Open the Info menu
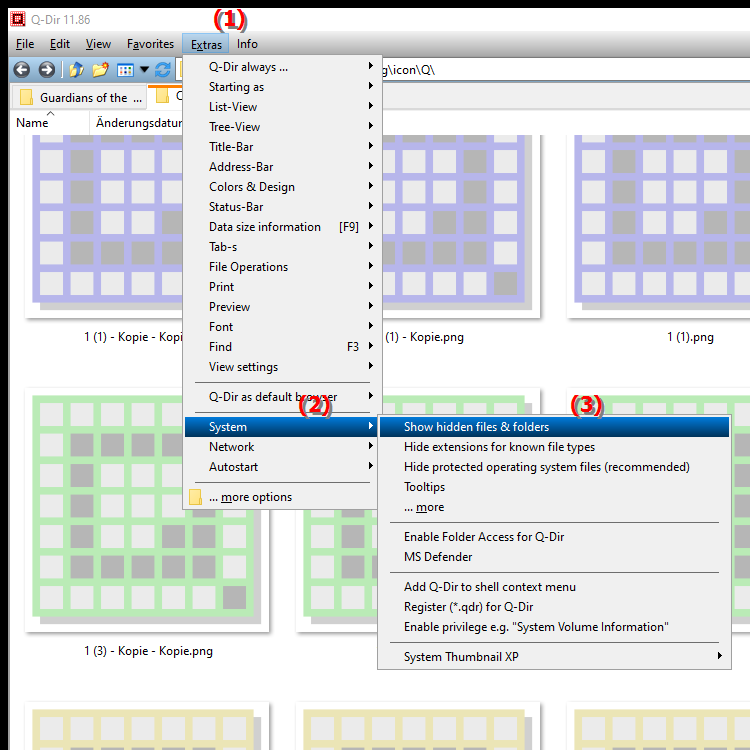This screenshot has height=750, width=750. (247, 44)
